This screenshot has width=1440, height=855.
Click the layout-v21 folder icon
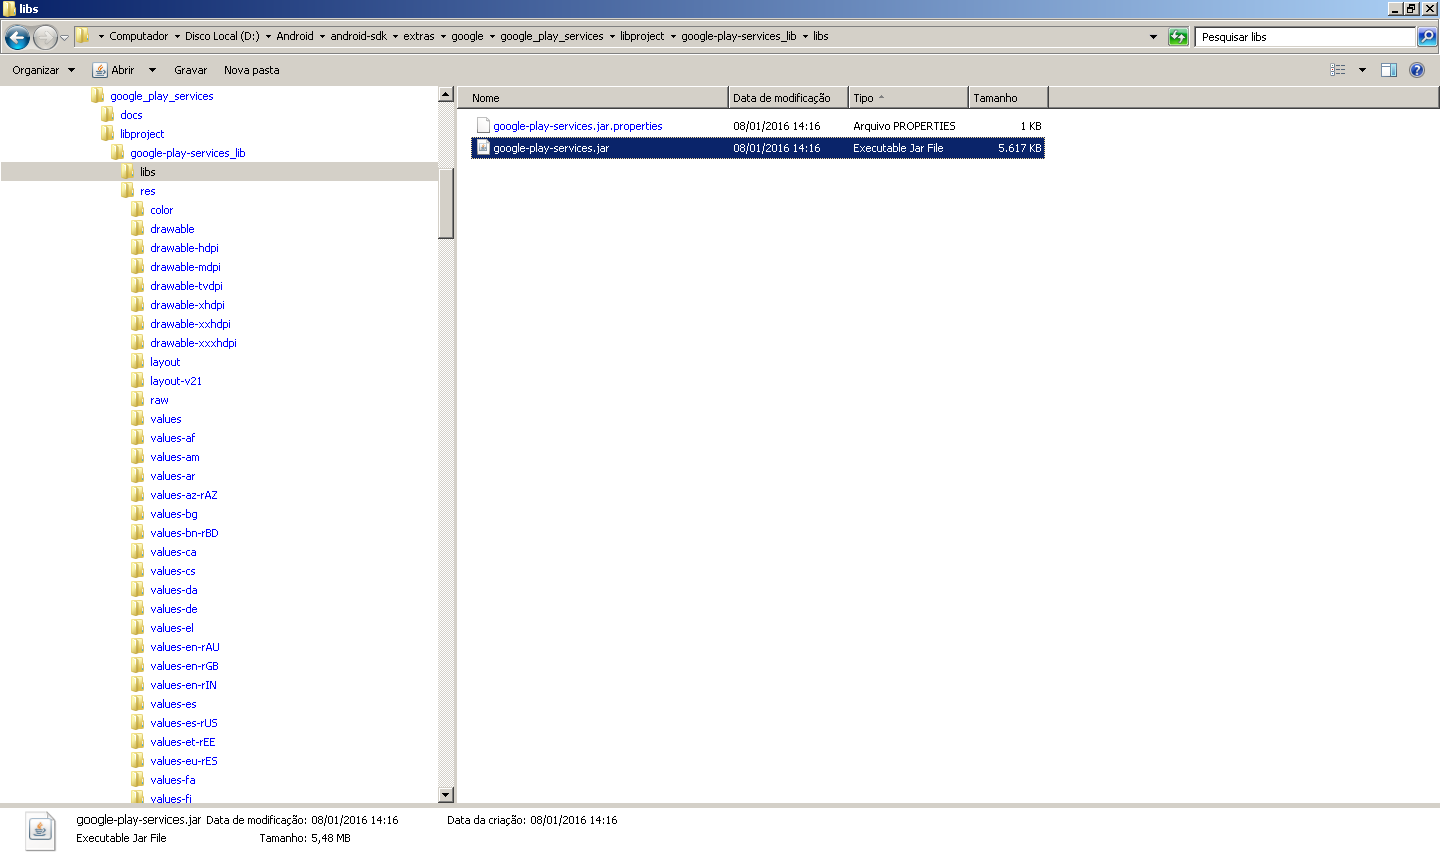pyautogui.click(x=138, y=381)
